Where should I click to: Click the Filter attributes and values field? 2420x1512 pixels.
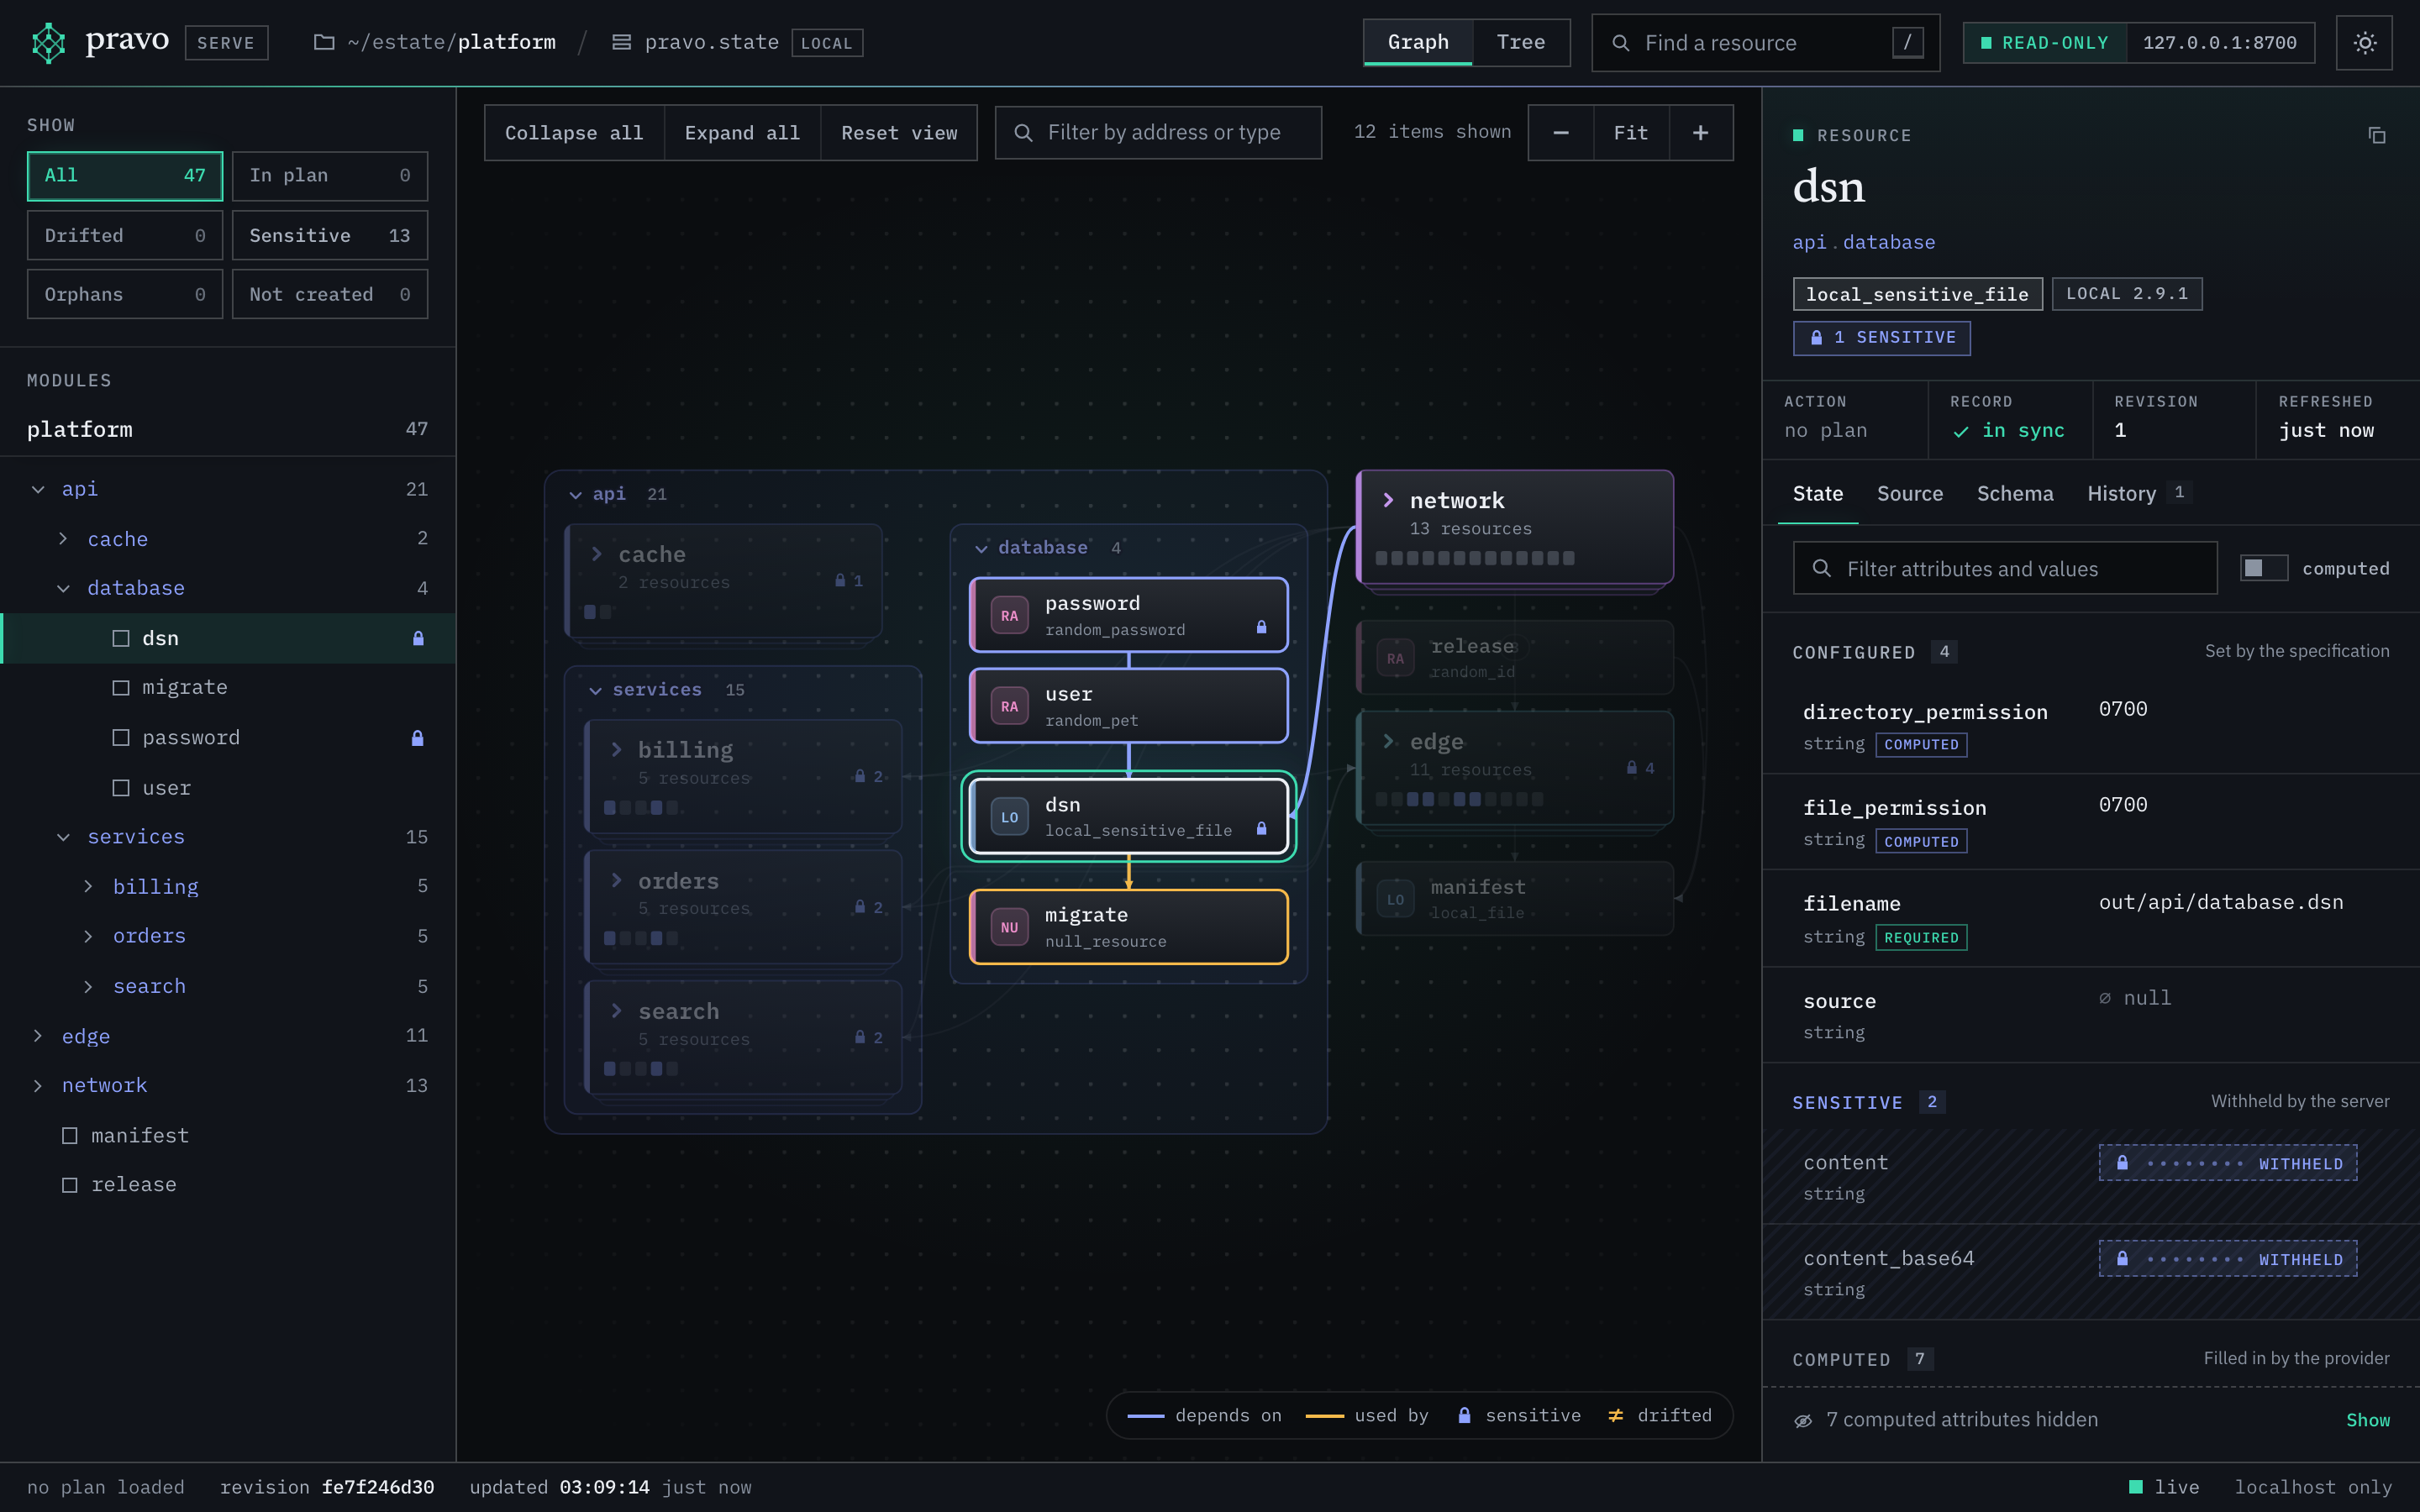pyautogui.click(x=2005, y=568)
